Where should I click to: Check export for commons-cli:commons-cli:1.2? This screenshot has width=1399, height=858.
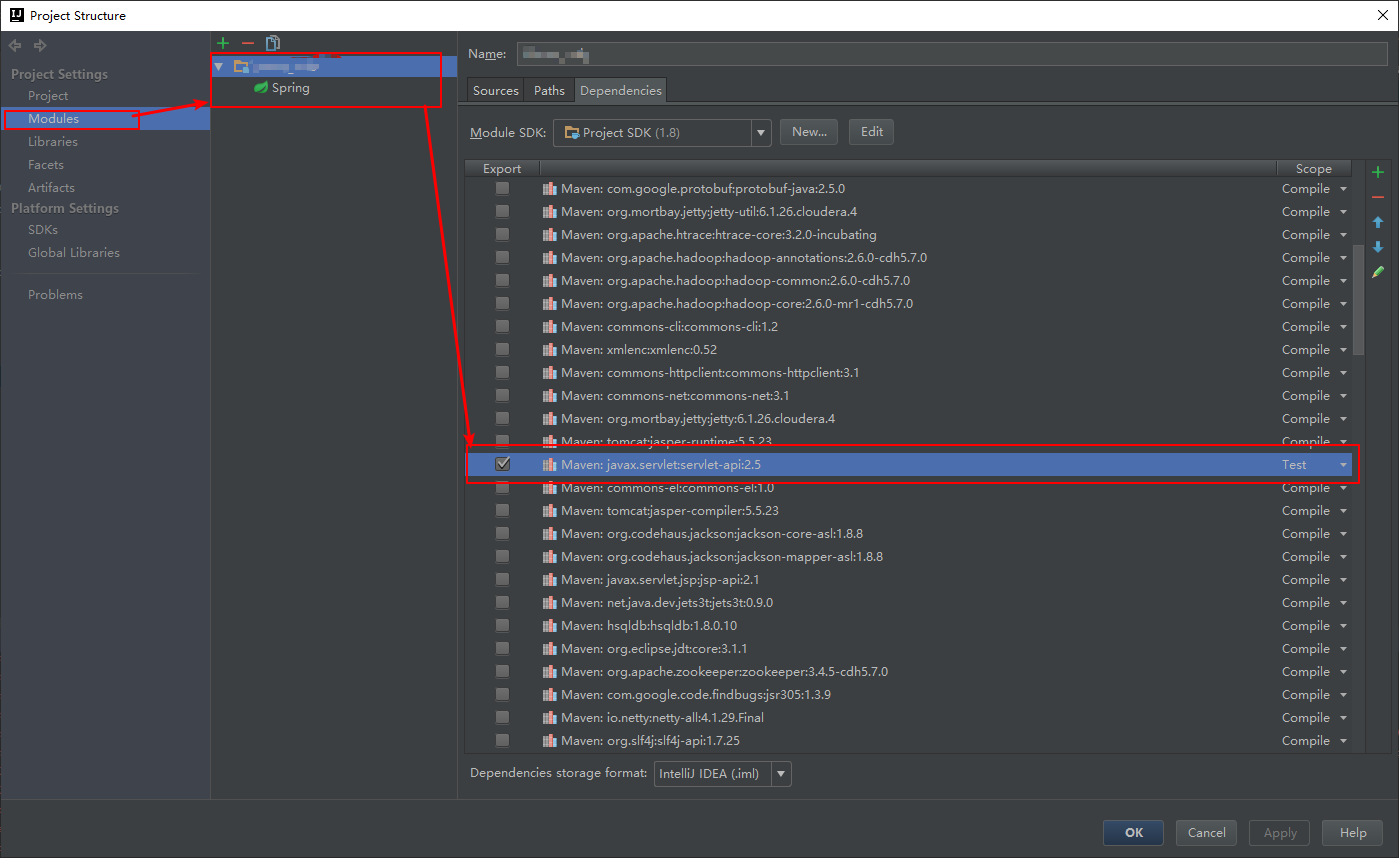(x=503, y=326)
